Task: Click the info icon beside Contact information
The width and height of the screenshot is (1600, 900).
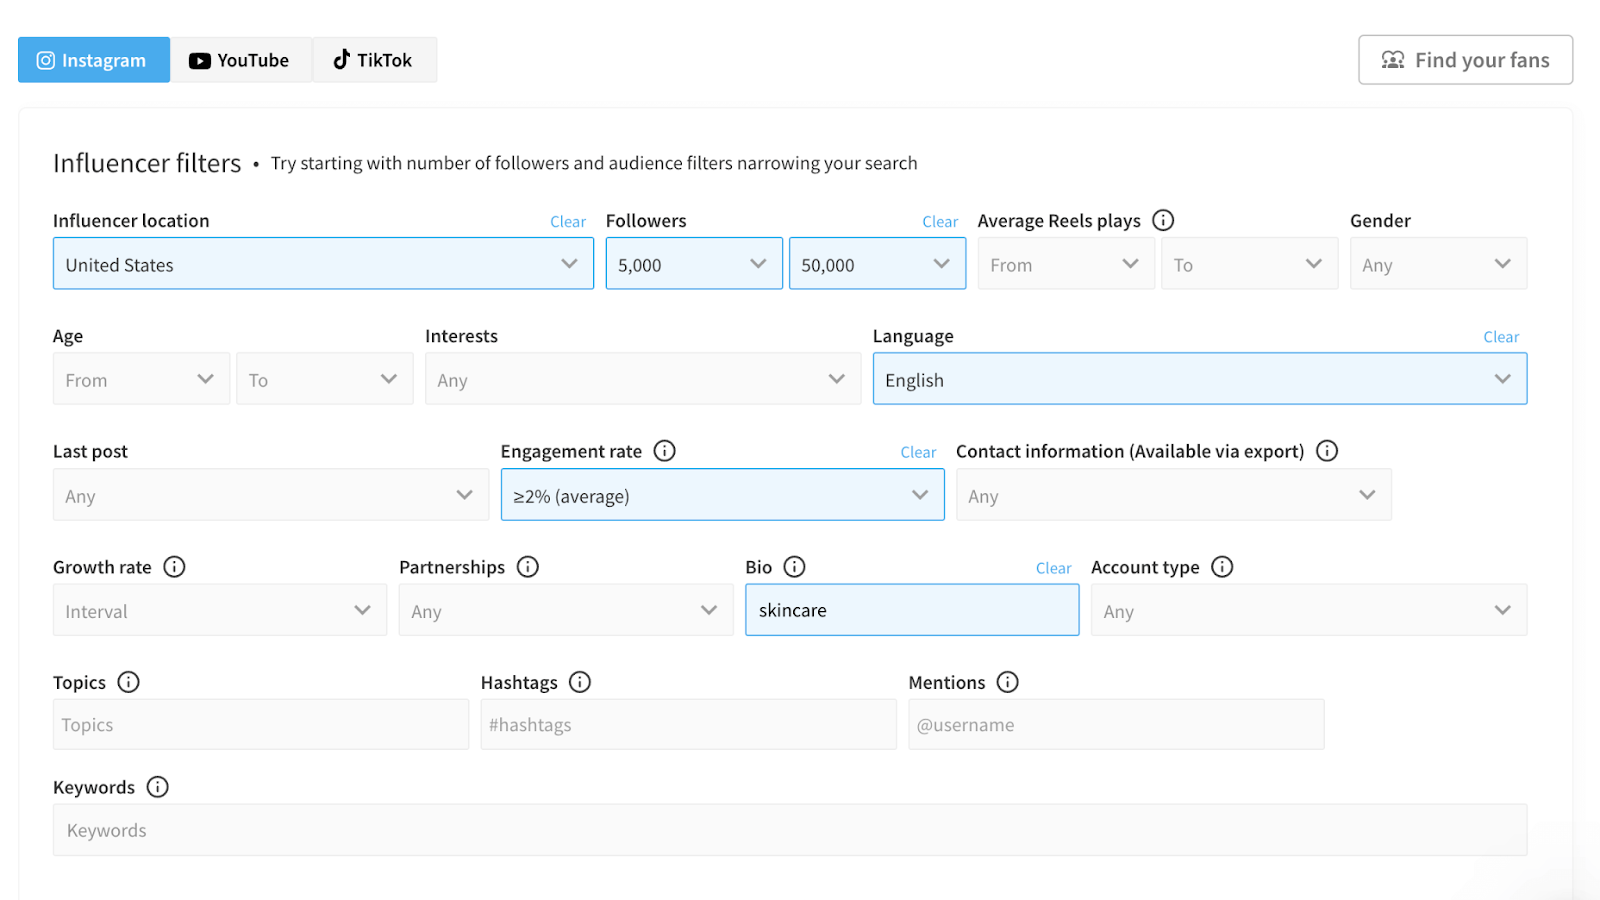Action: (1327, 451)
